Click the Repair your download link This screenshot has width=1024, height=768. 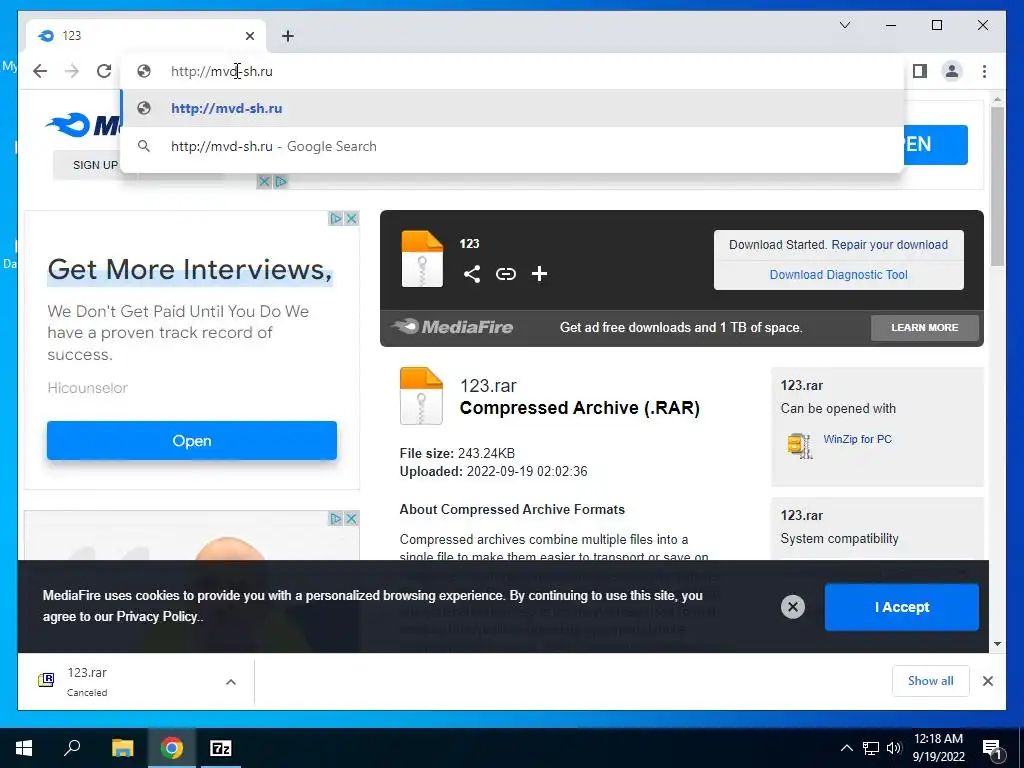pyautogui.click(x=889, y=245)
